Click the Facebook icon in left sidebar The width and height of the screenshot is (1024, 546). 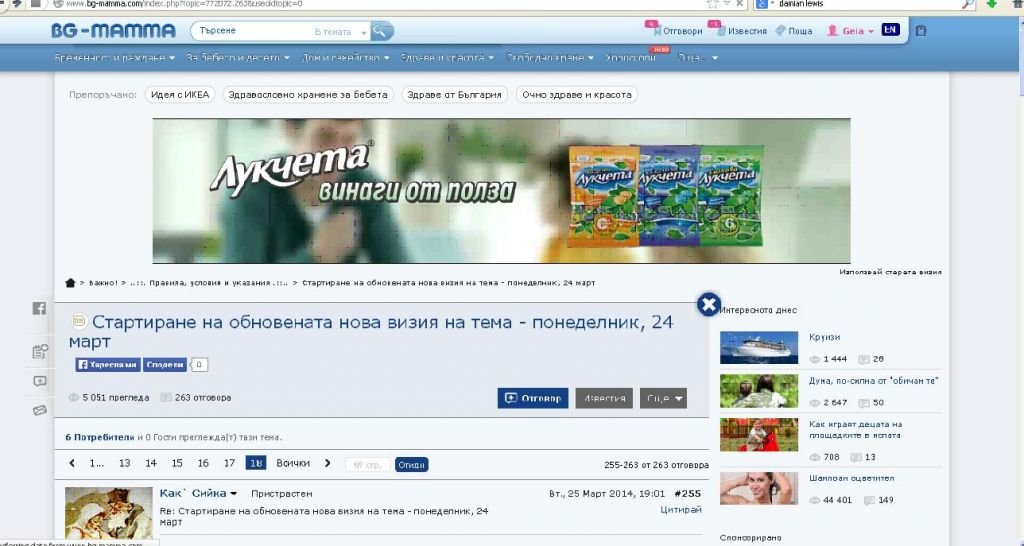40,309
